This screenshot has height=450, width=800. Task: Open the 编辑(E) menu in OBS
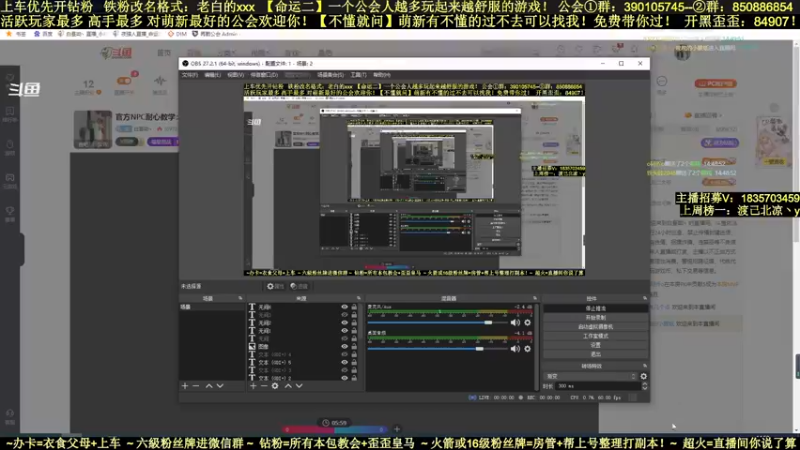(212, 75)
